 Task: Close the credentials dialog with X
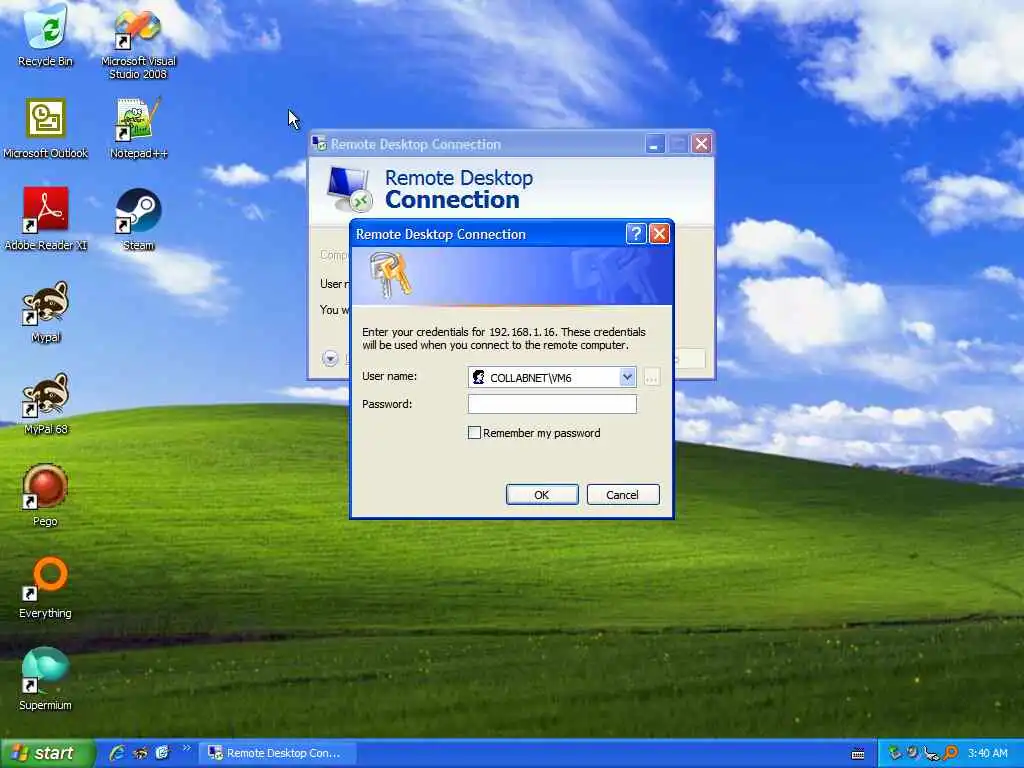(660, 234)
